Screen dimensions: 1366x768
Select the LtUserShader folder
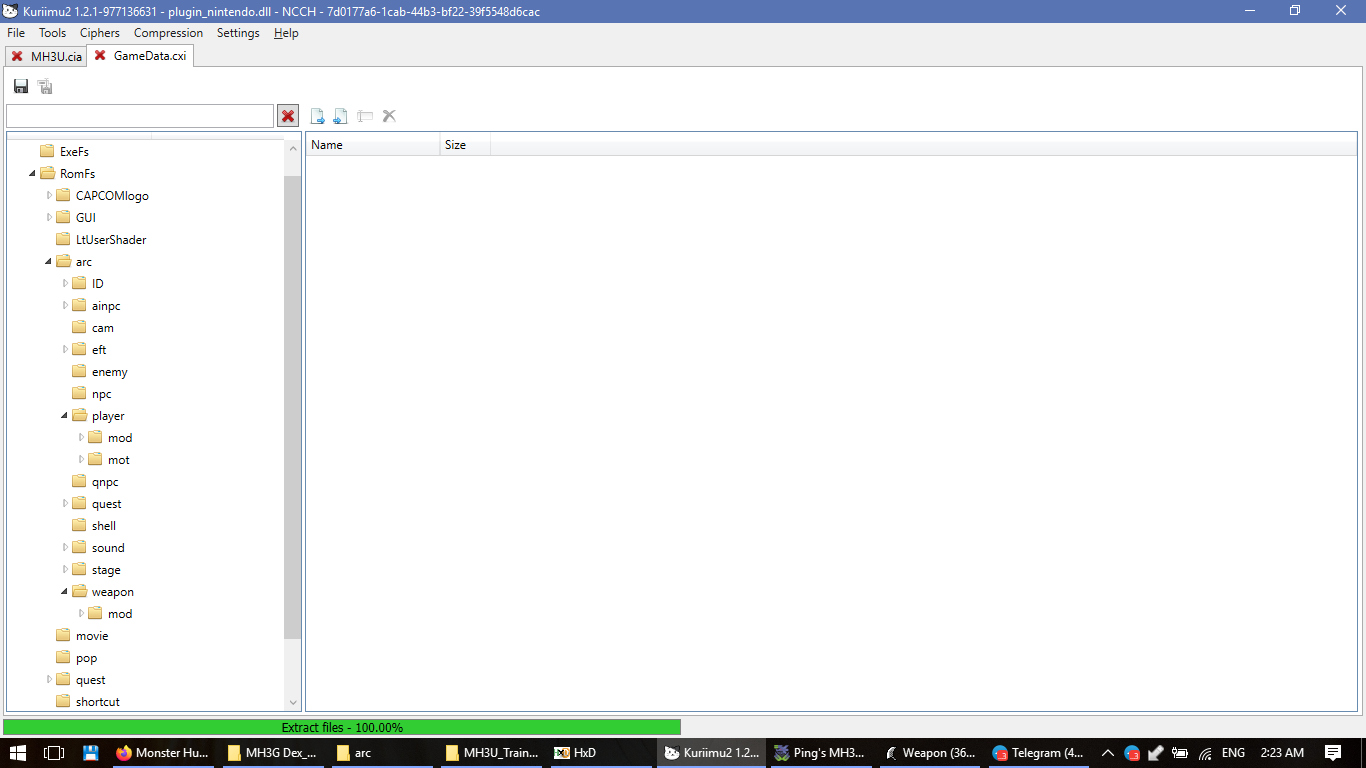point(111,240)
